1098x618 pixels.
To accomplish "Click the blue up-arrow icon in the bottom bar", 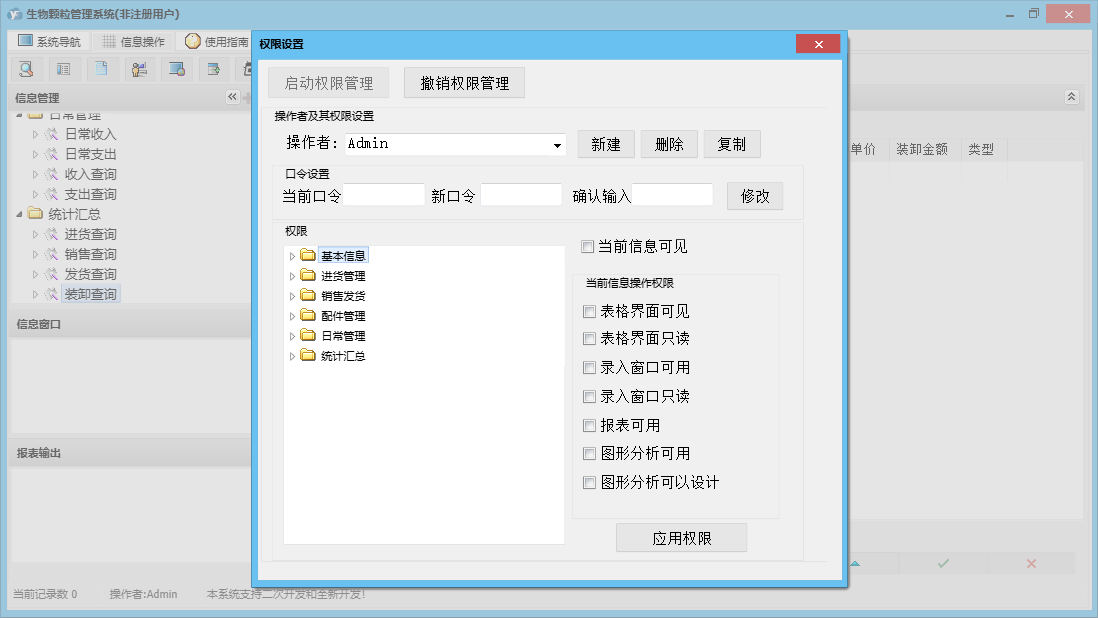I will (x=855, y=563).
